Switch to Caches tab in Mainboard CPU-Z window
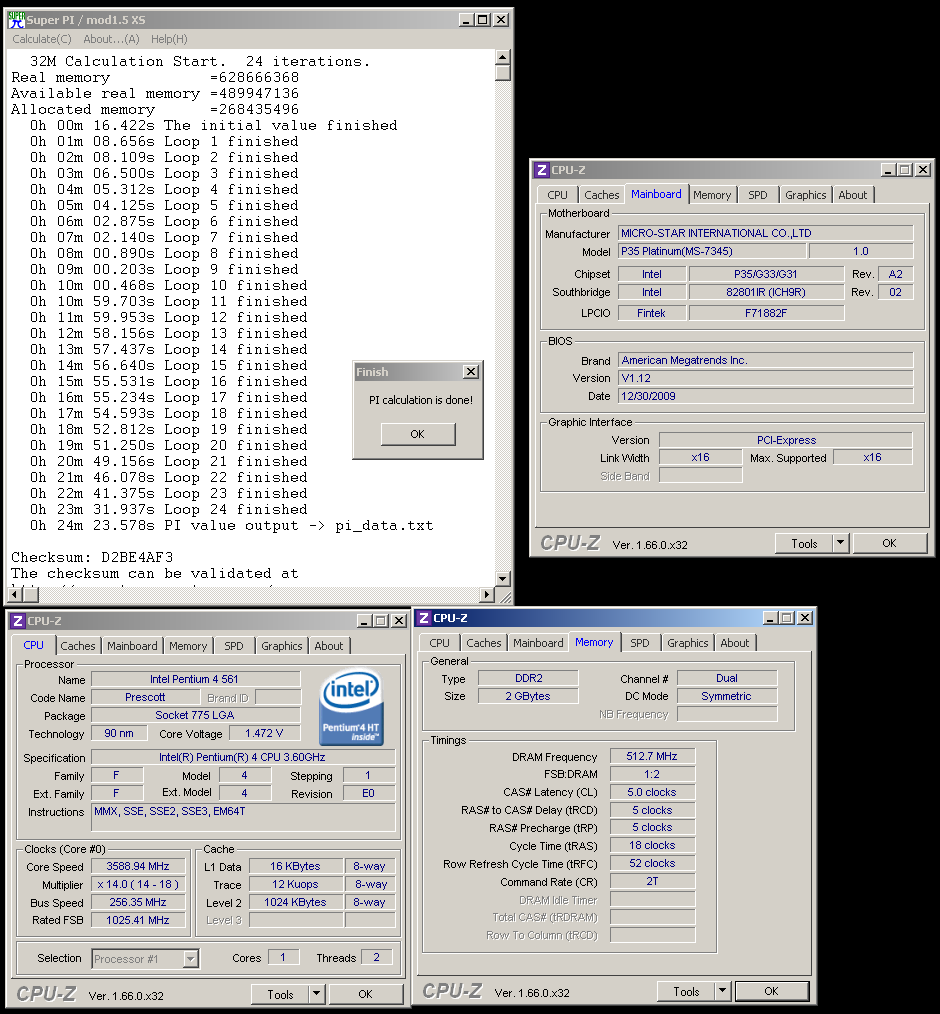The image size is (940, 1014). click(601, 195)
